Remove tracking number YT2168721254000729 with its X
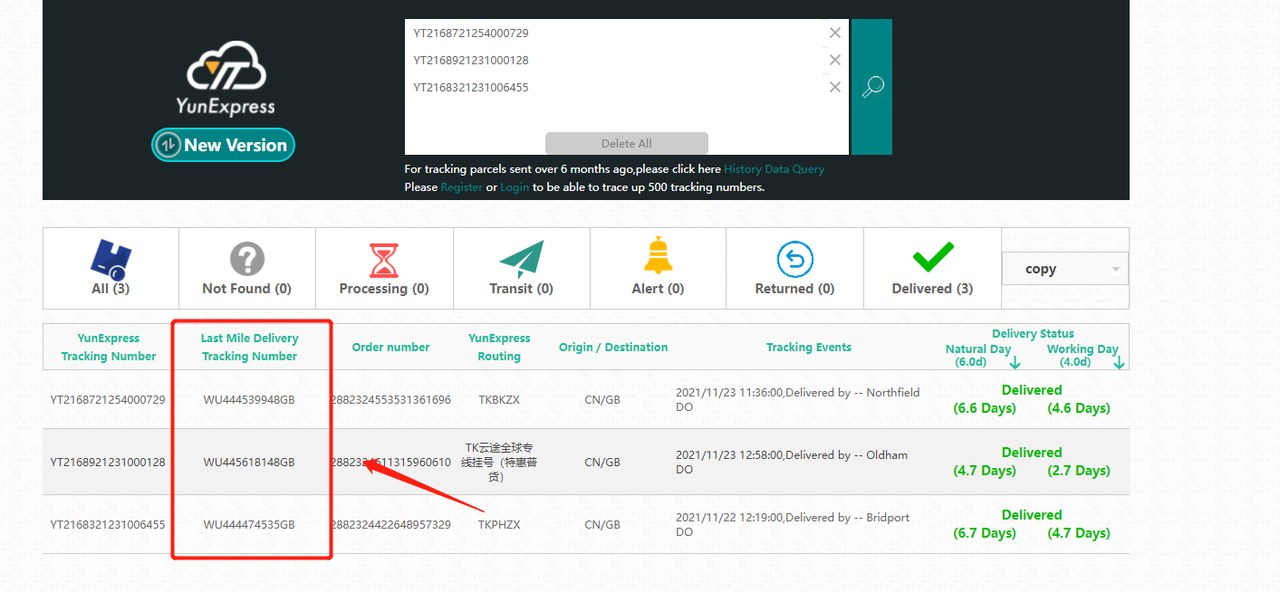The image size is (1280, 592). click(x=835, y=33)
